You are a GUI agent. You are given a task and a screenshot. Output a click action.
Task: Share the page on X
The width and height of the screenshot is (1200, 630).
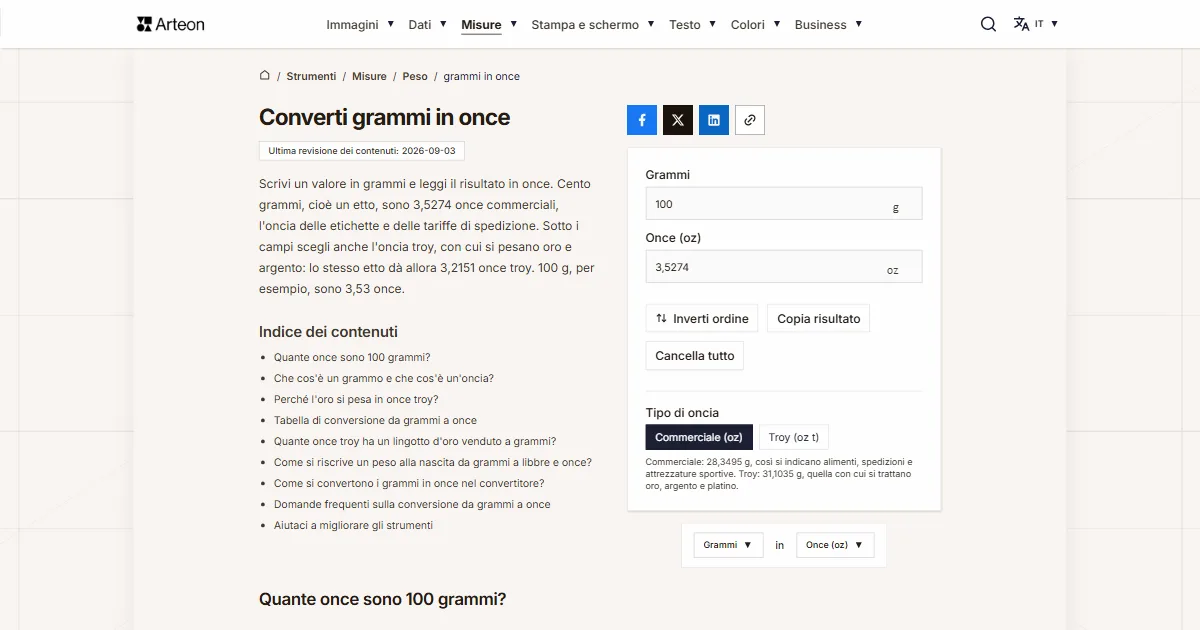(x=678, y=120)
